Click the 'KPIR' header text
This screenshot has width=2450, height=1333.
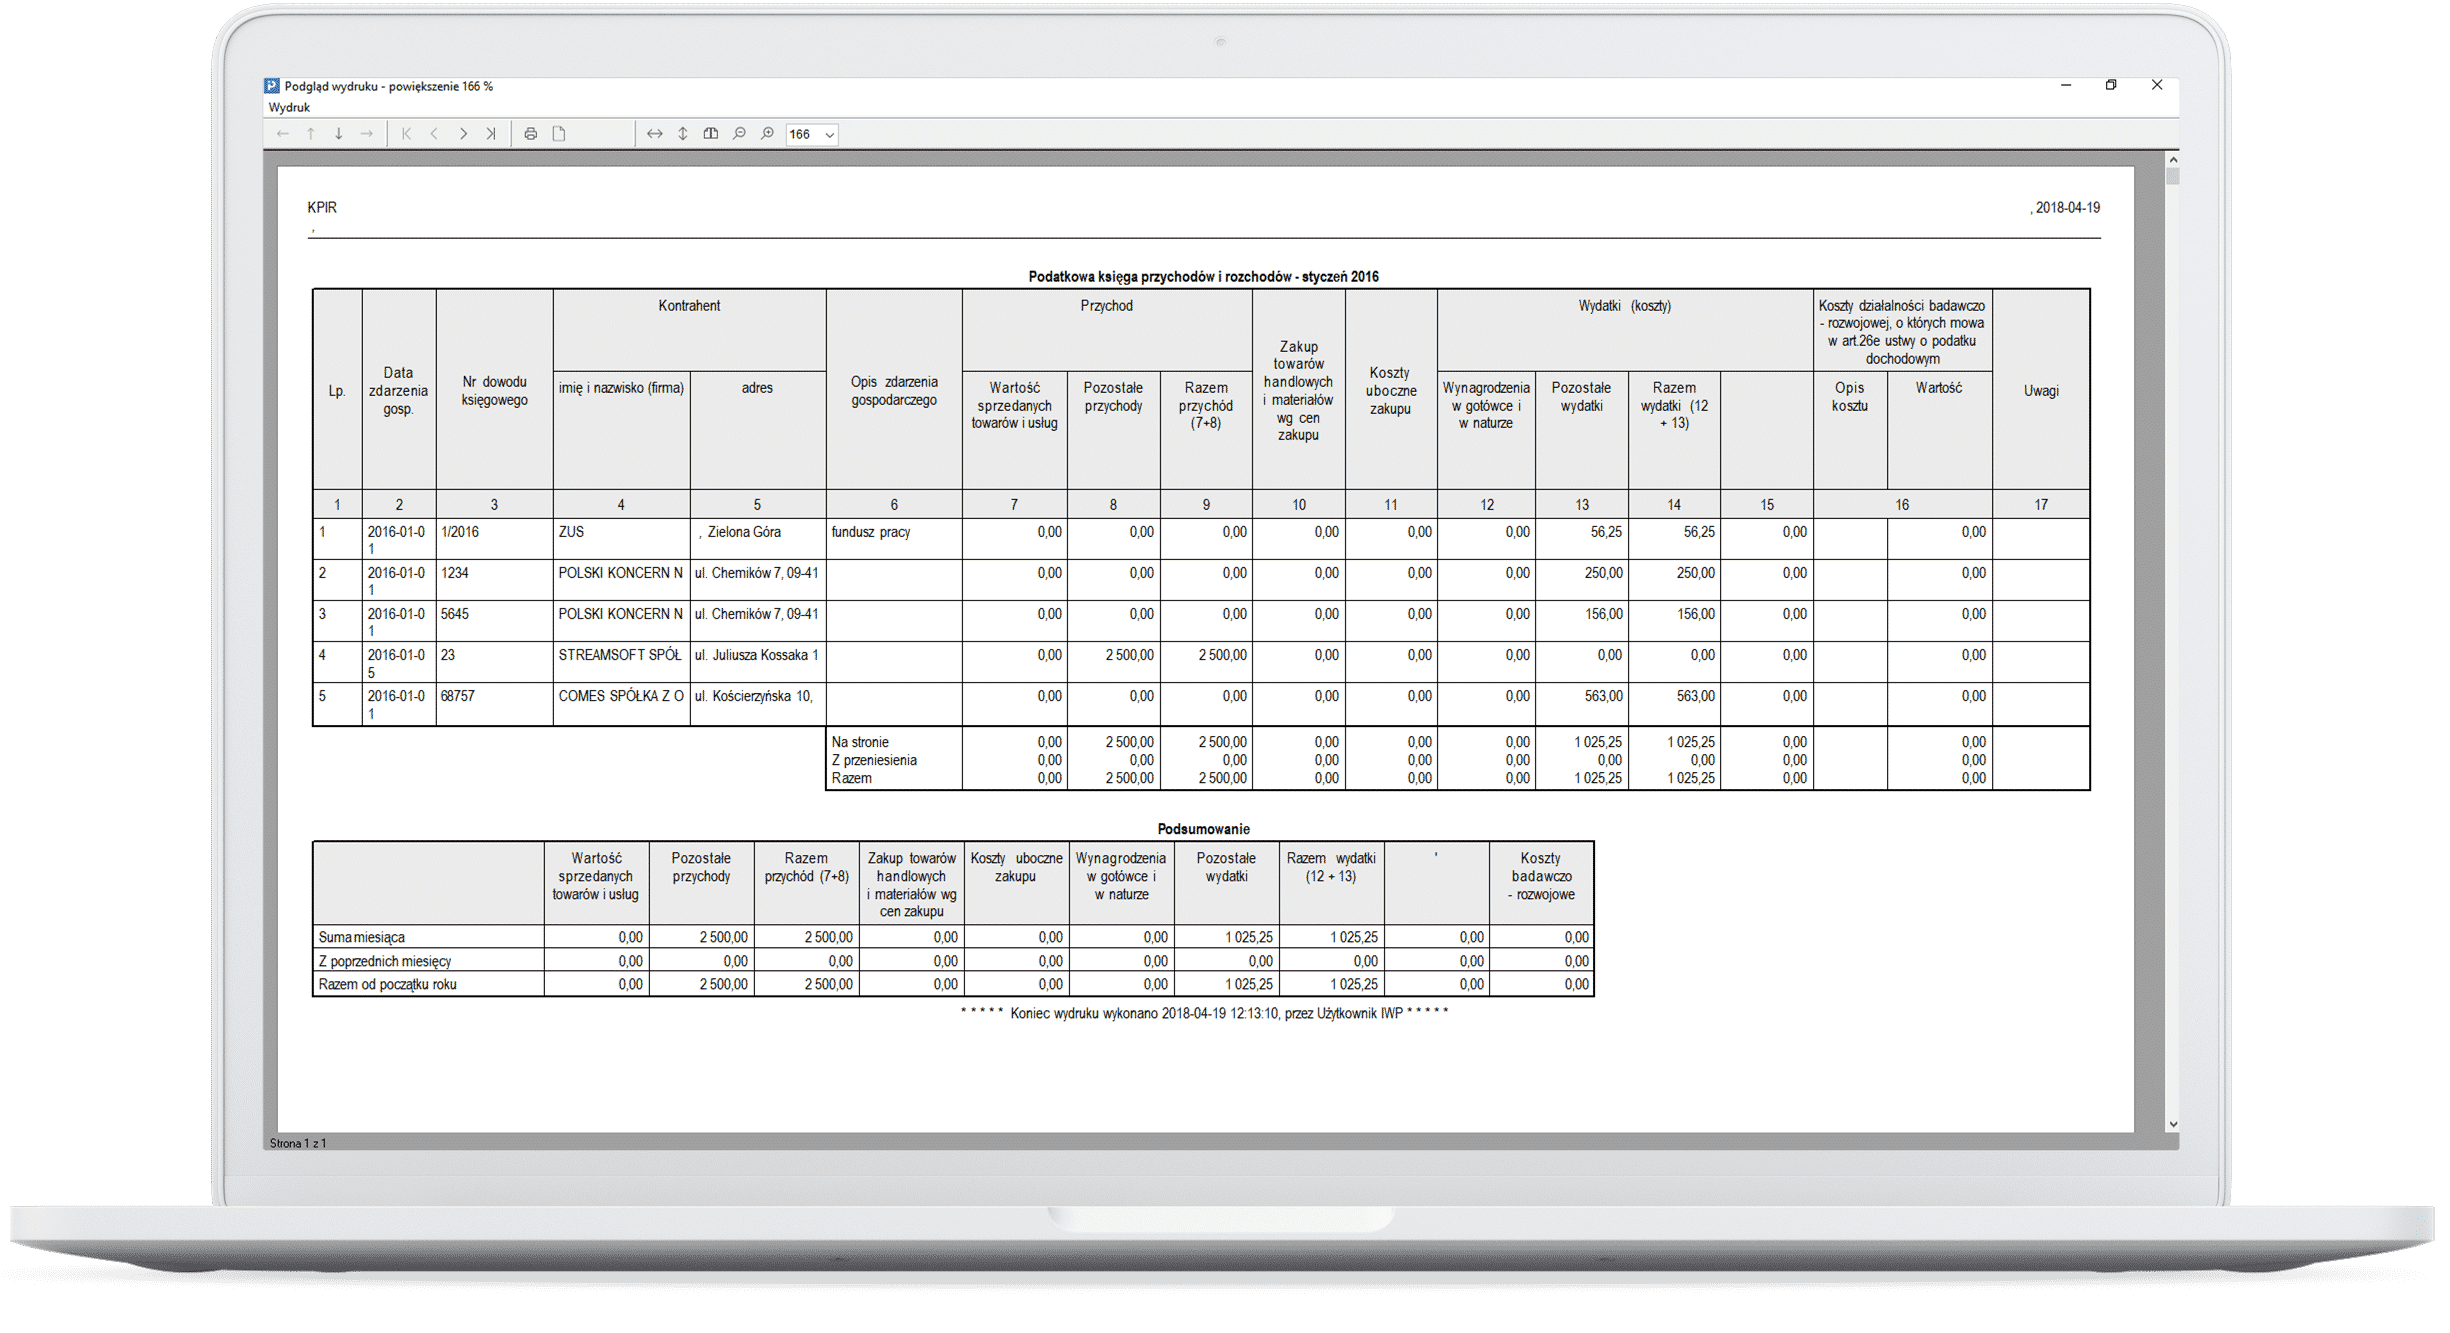[322, 208]
